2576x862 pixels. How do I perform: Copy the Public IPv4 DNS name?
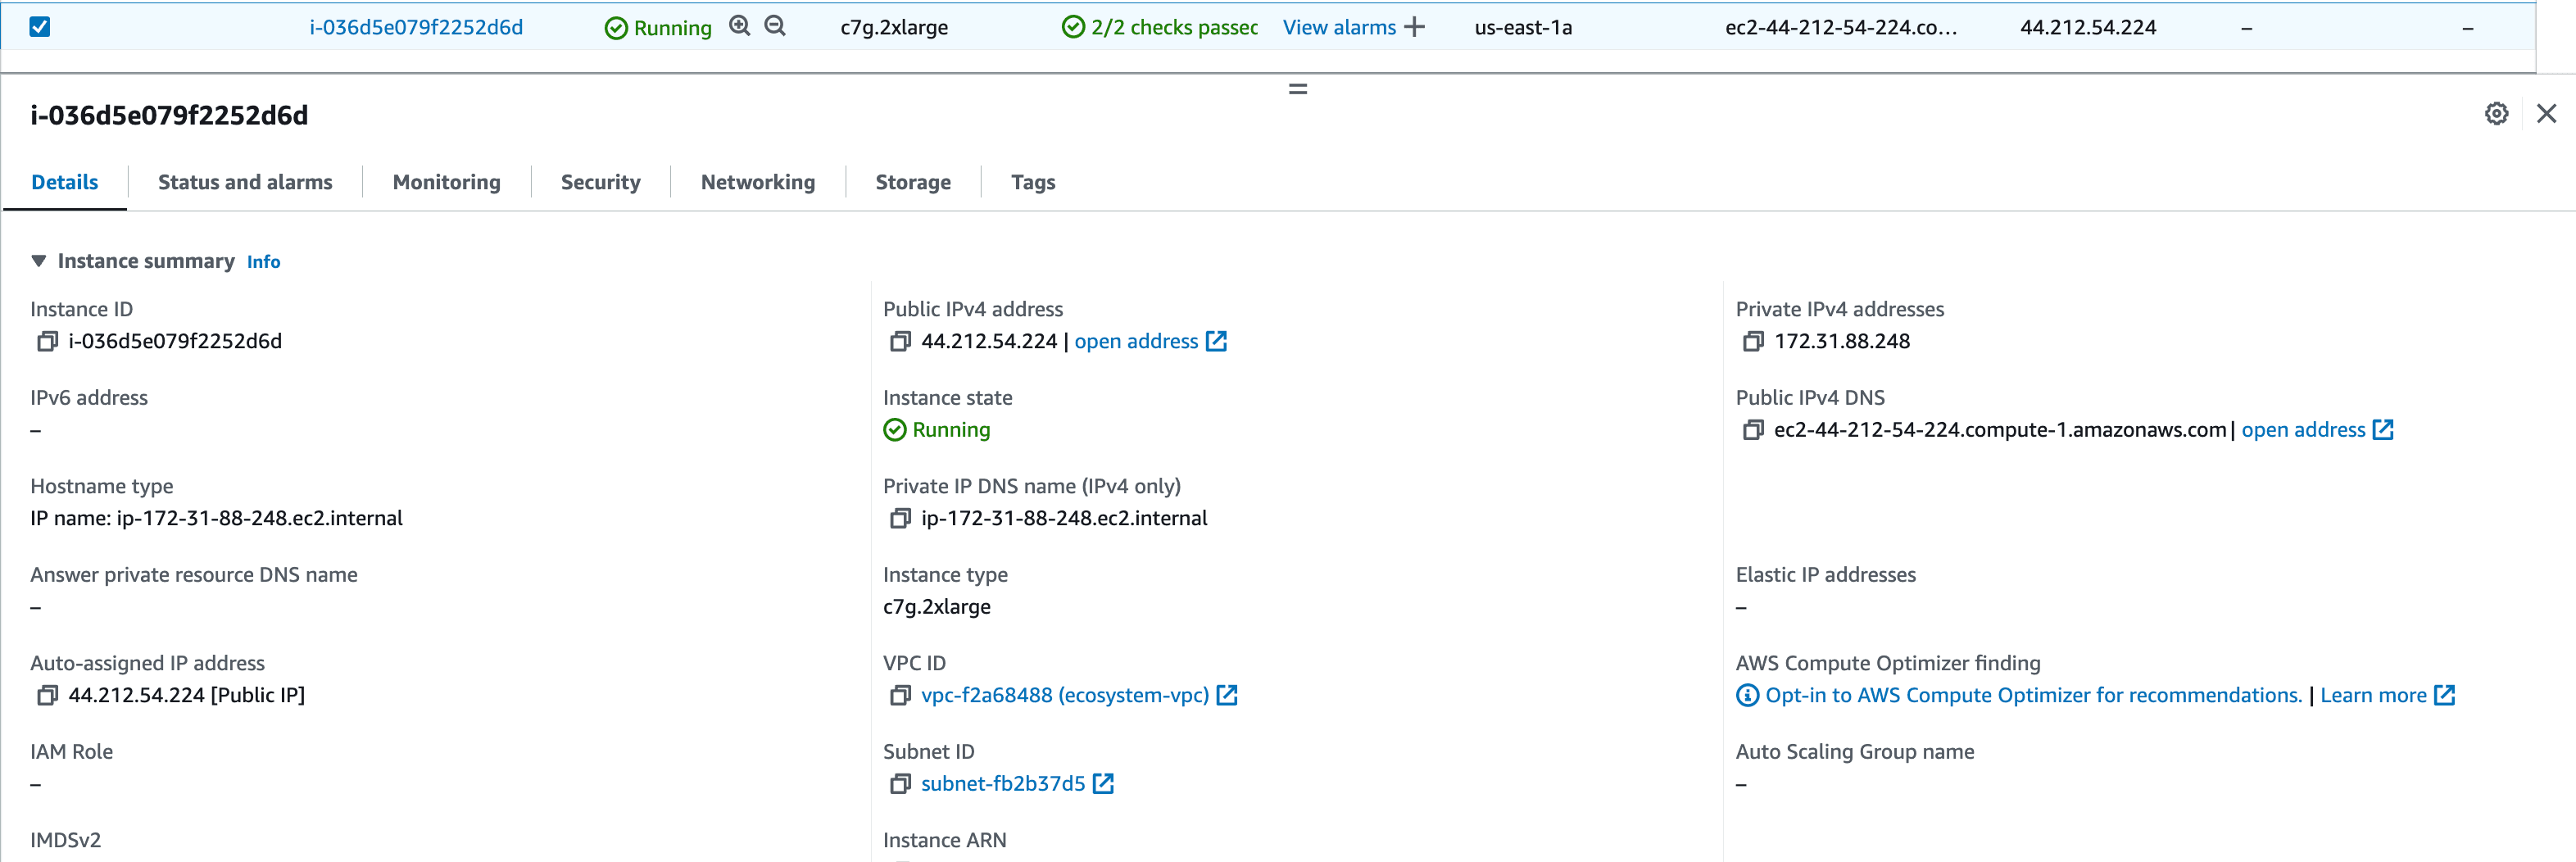tap(1752, 430)
